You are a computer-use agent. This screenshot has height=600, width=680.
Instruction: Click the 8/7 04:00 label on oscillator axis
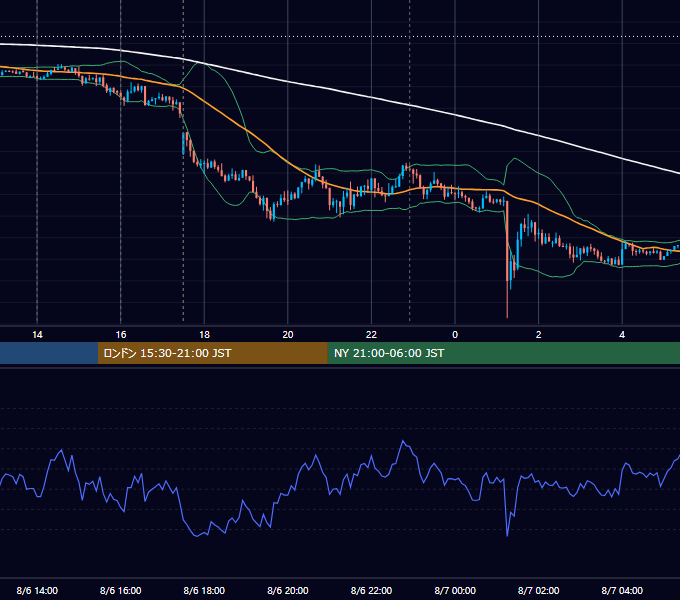click(622, 590)
